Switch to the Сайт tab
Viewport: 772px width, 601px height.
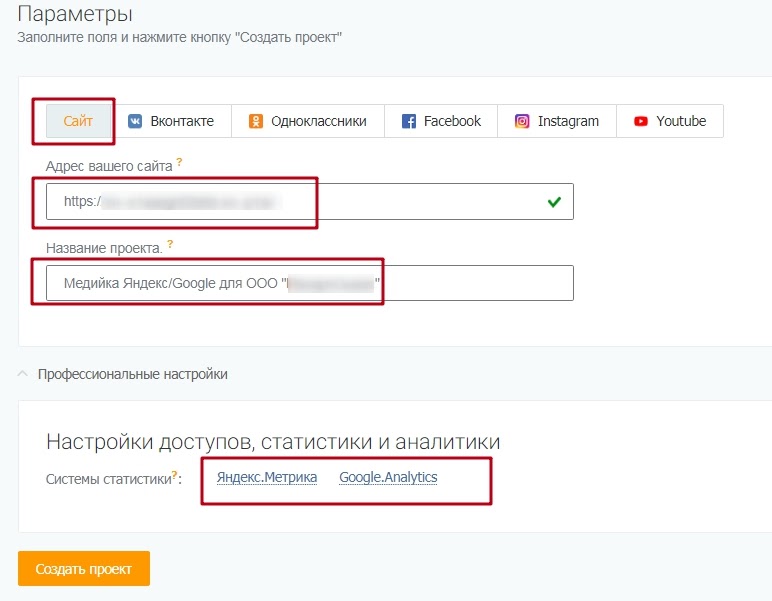point(78,121)
